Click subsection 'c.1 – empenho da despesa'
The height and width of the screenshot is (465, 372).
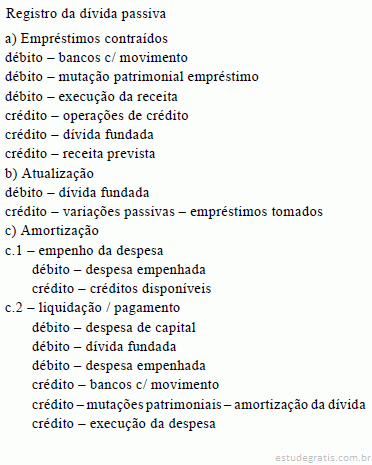84,251
